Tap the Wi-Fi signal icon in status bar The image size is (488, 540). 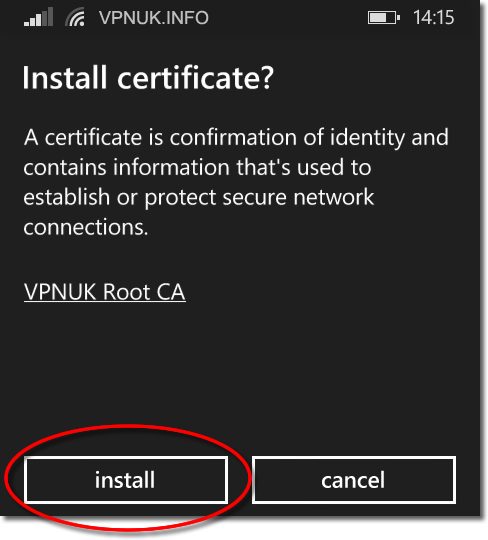tap(75, 18)
